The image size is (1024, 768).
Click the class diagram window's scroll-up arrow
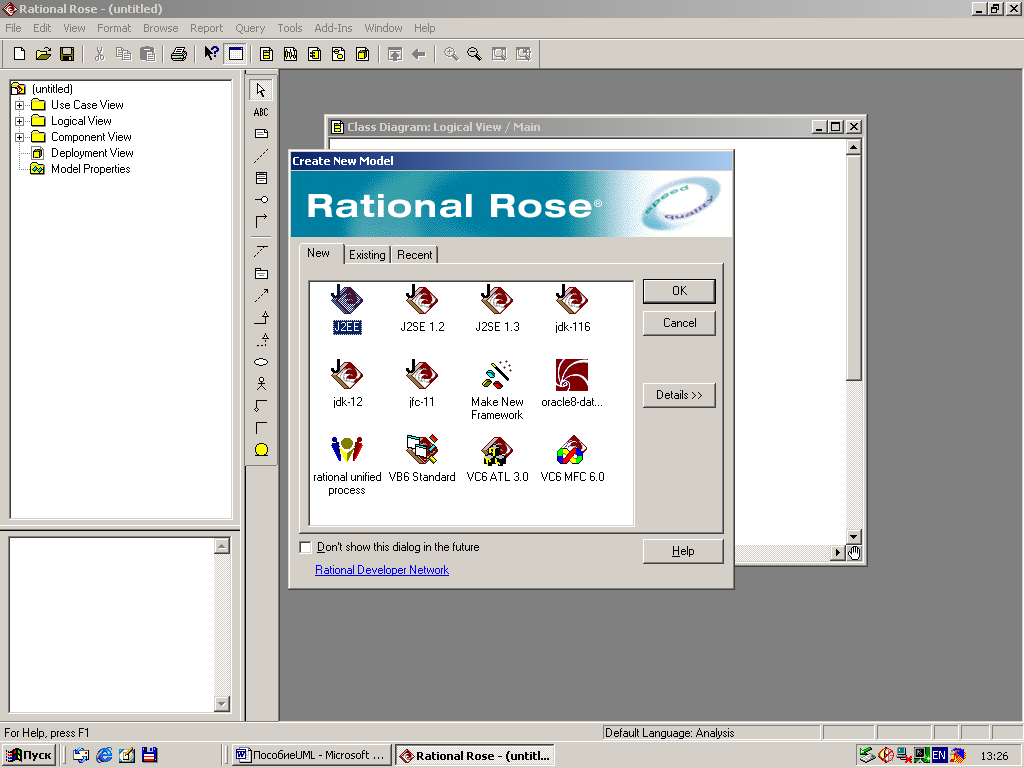(854, 148)
